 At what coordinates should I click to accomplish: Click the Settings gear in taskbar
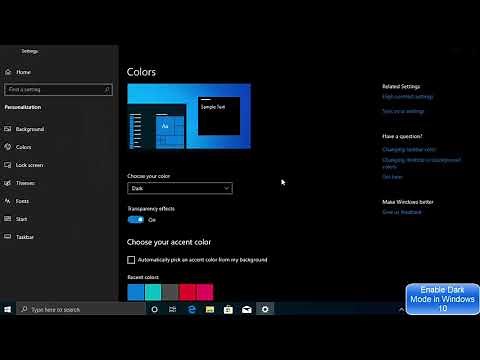[x=265, y=309]
